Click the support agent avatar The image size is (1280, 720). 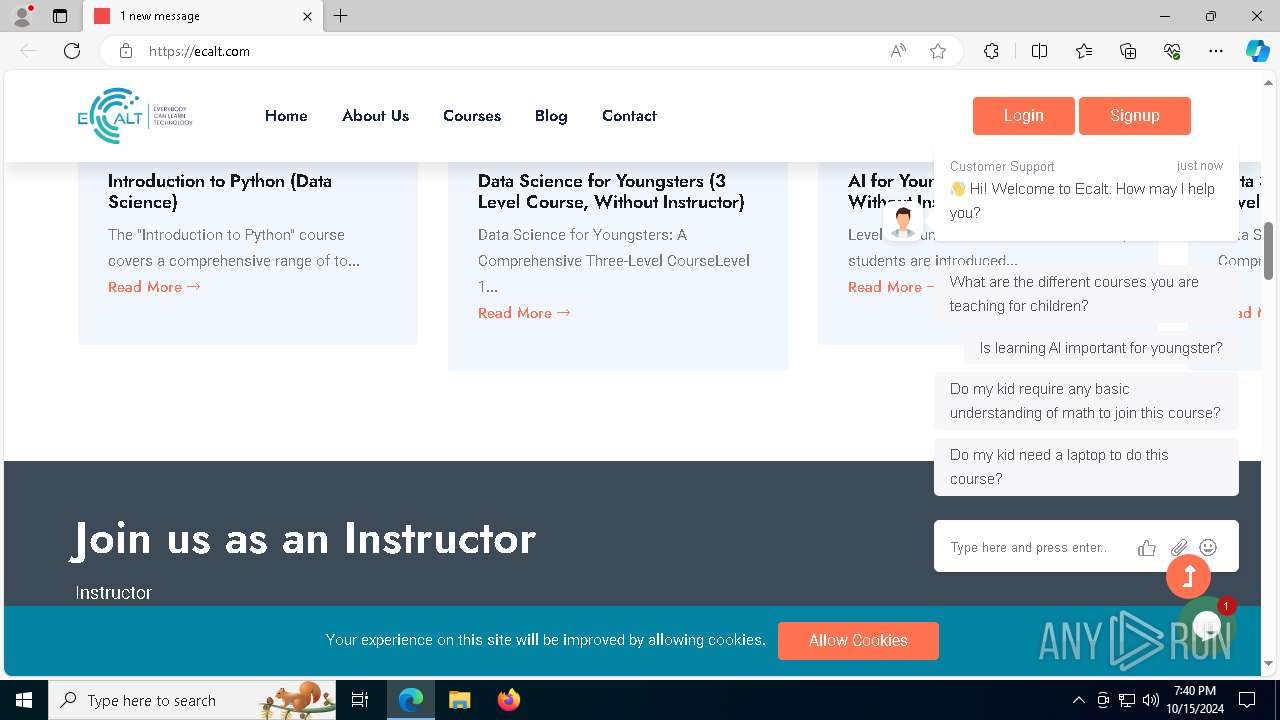(903, 222)
